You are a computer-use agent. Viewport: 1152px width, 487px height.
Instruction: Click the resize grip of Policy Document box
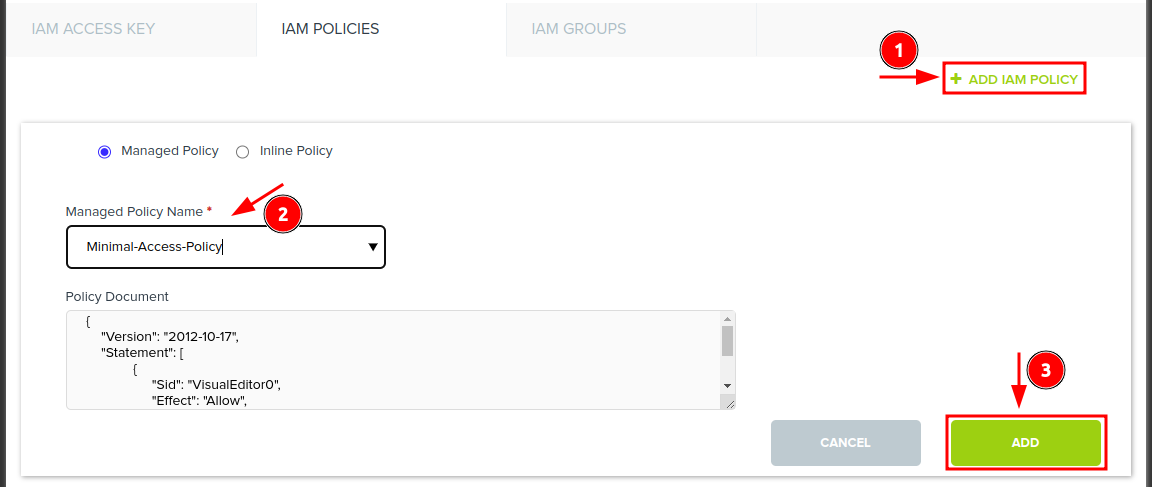point(729,402)
